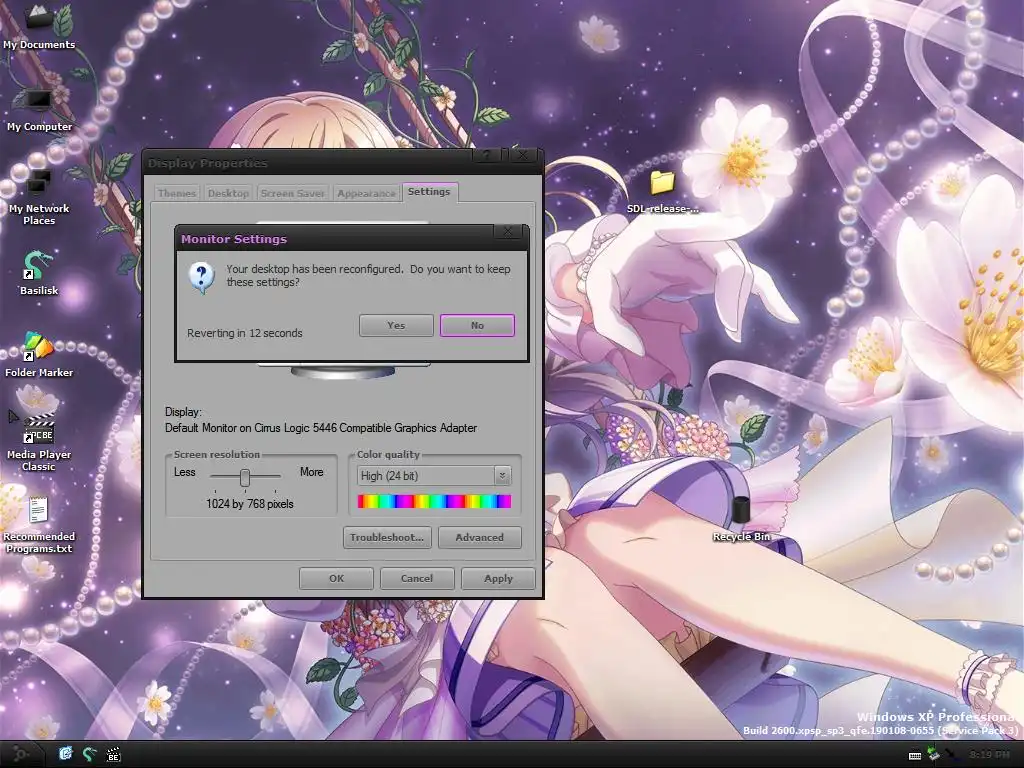Select the Folder Marker shortcut

point(39,355)
